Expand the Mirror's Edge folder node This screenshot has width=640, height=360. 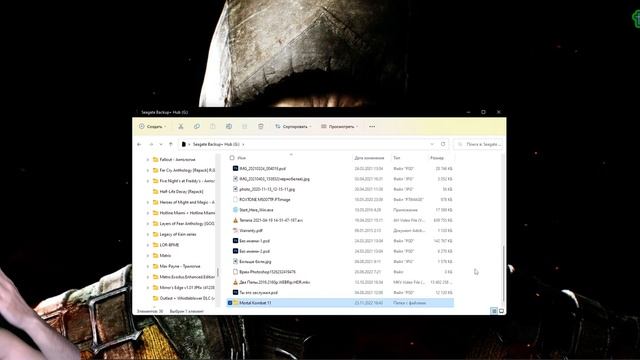148,287
